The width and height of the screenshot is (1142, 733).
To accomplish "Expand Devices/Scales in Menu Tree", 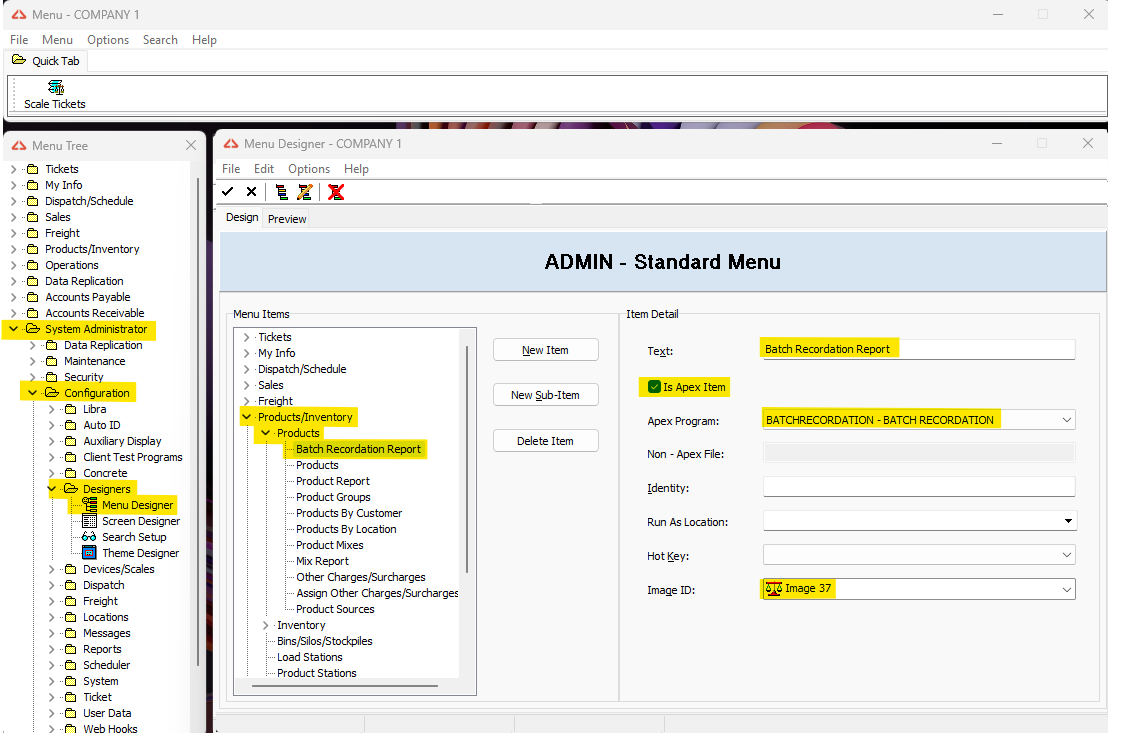I will pos(52,569).
